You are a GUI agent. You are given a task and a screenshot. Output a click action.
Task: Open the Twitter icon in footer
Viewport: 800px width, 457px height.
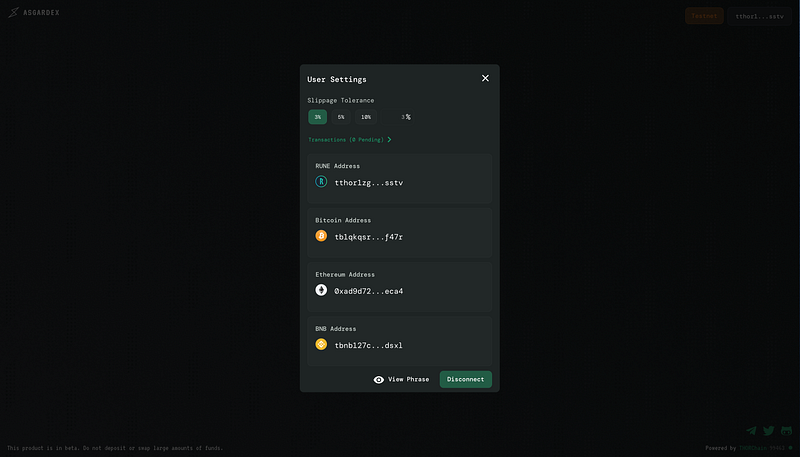tap(769, 431)
